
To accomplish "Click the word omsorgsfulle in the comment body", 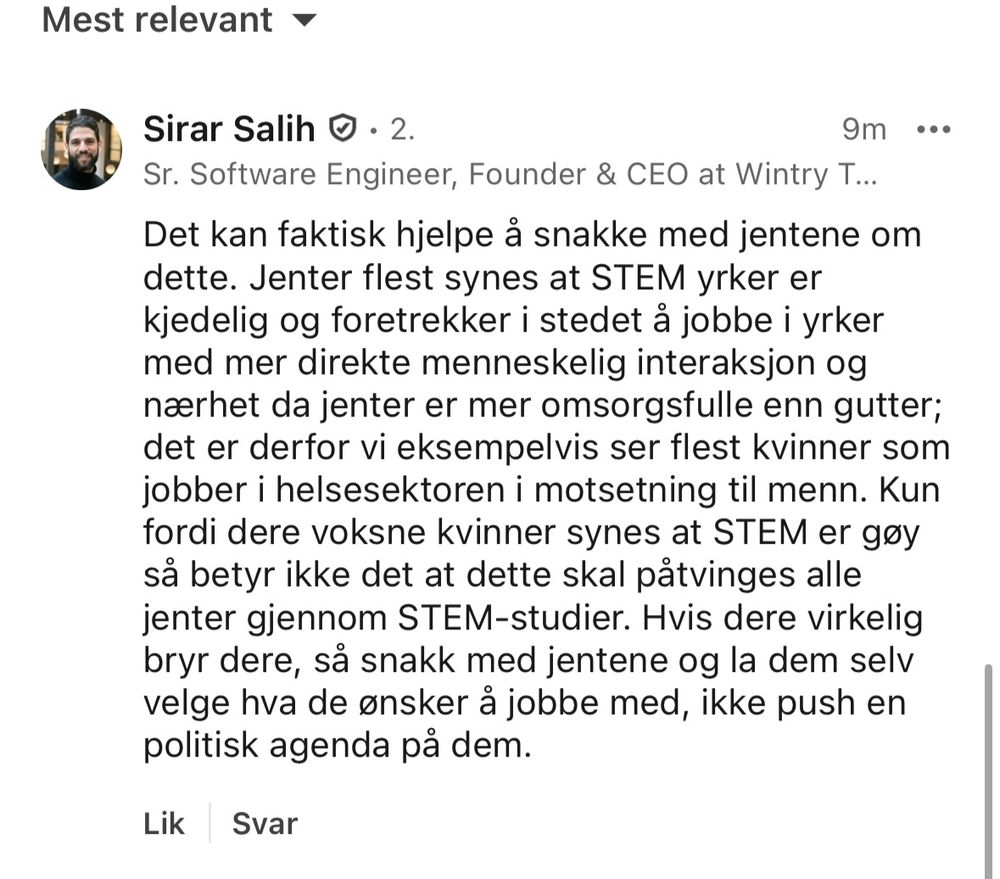I will click(x=647, y=406).
